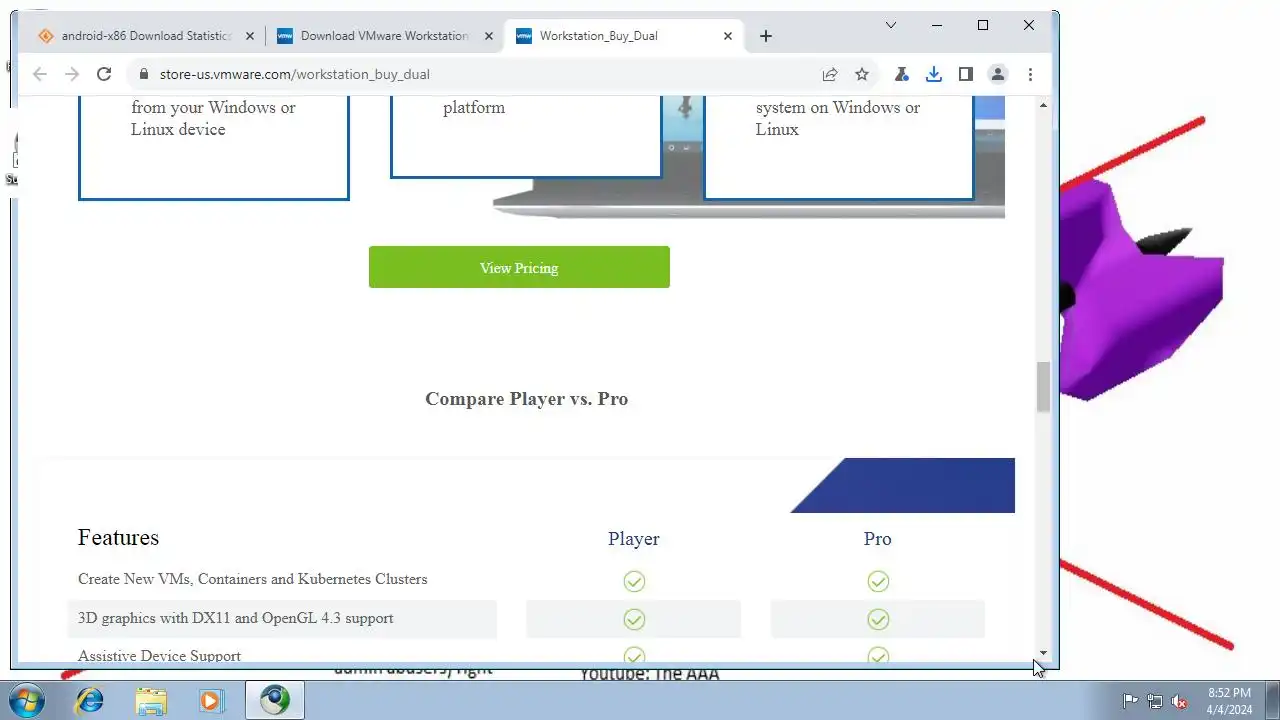This screenshot has height=720, width=1280.
Task: Select the Workstation_Buy_Dual tab
Action: pos(624,36)
